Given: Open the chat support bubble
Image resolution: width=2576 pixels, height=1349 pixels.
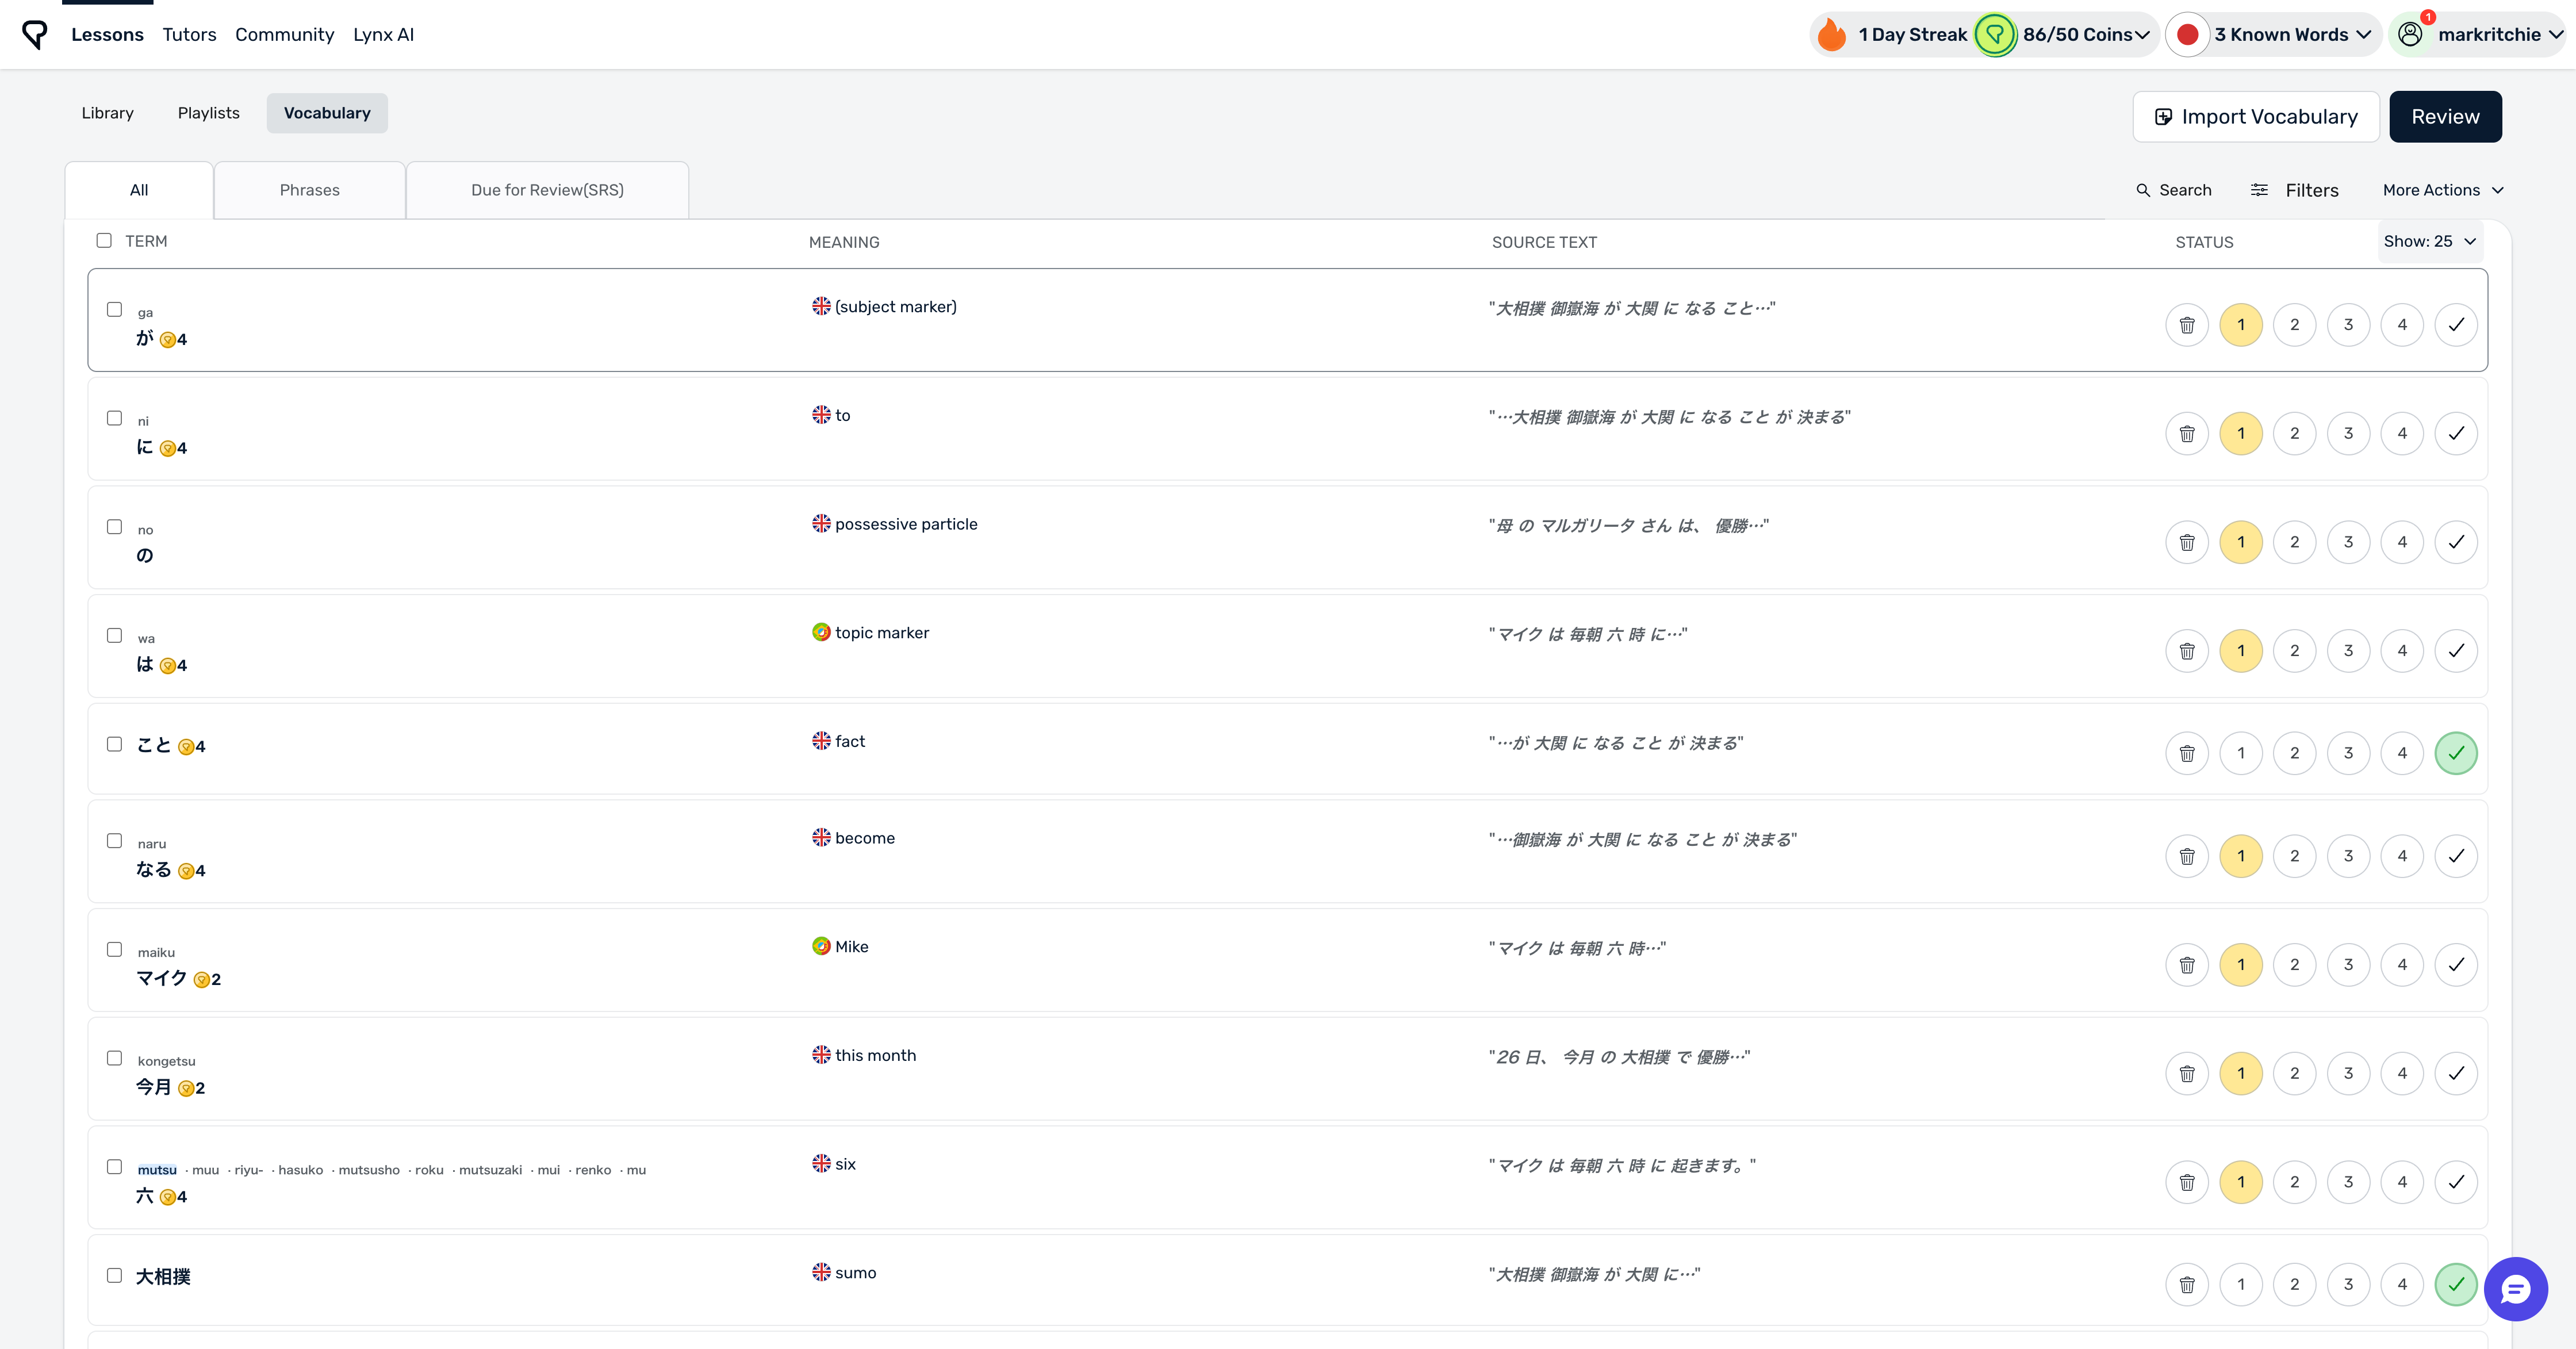Looking at the screenshot, I should coord(2515,1289).
